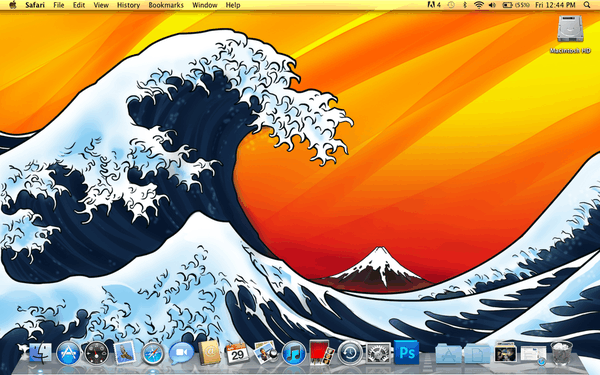
Task: Expand the Applications folder stack in the Dock
Action: (x=448, y=353)
